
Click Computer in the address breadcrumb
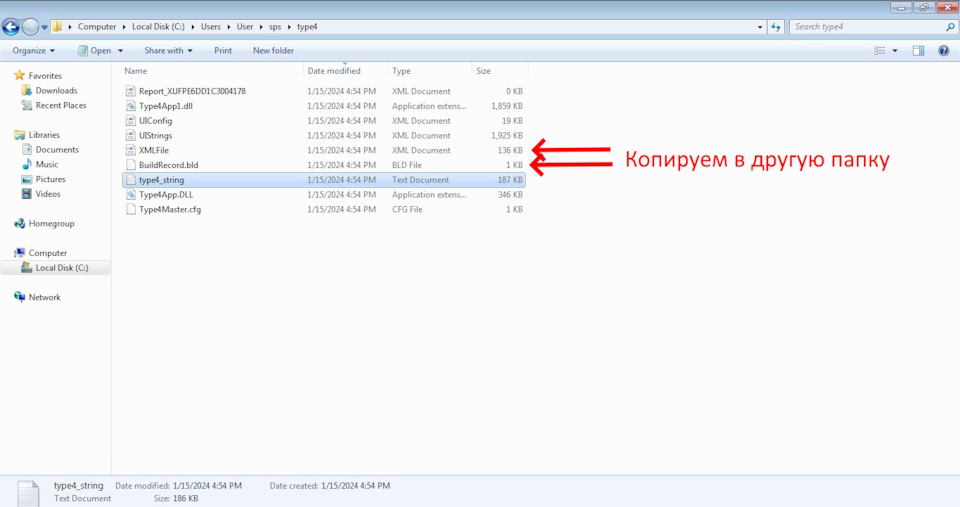pyautogui.click(x=97, y=27)
